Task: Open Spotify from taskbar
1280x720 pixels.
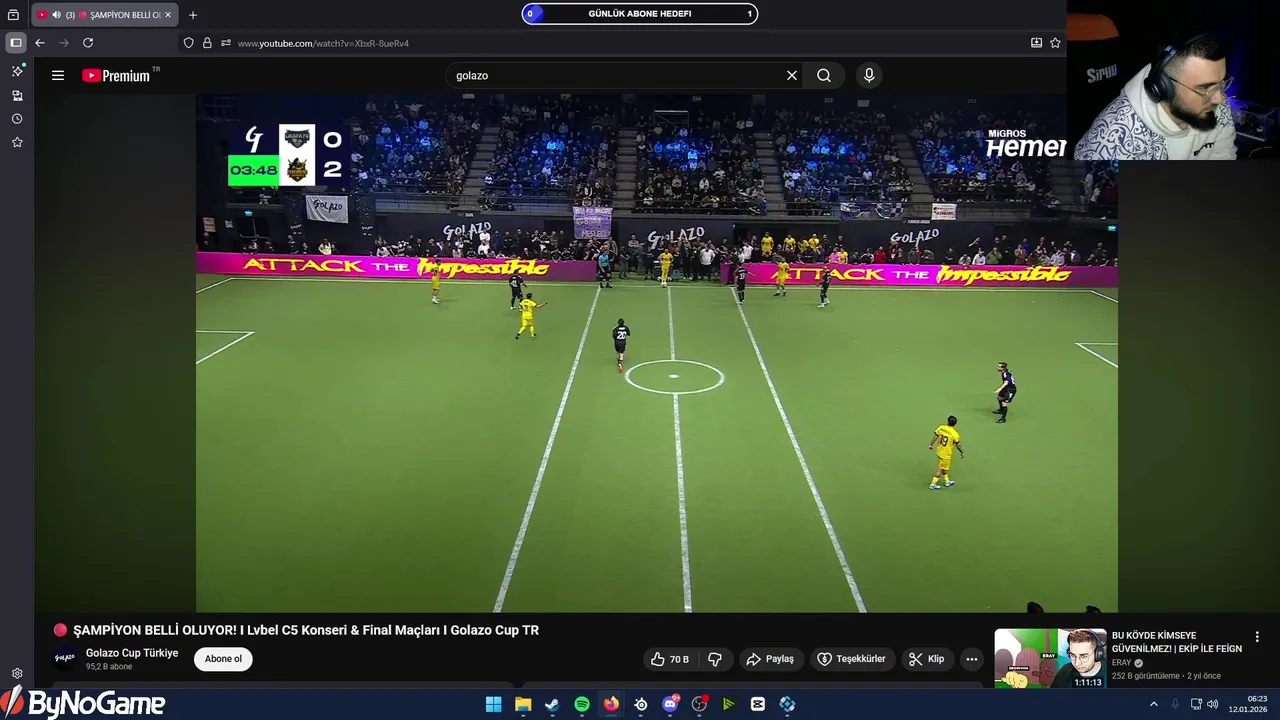Action: pos(582,704)
